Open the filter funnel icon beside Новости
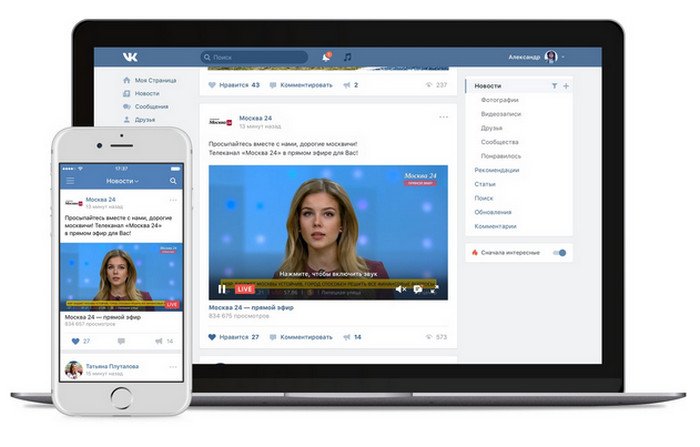The image size is (700, 447). pyautogui.click(x=554, y=86)
